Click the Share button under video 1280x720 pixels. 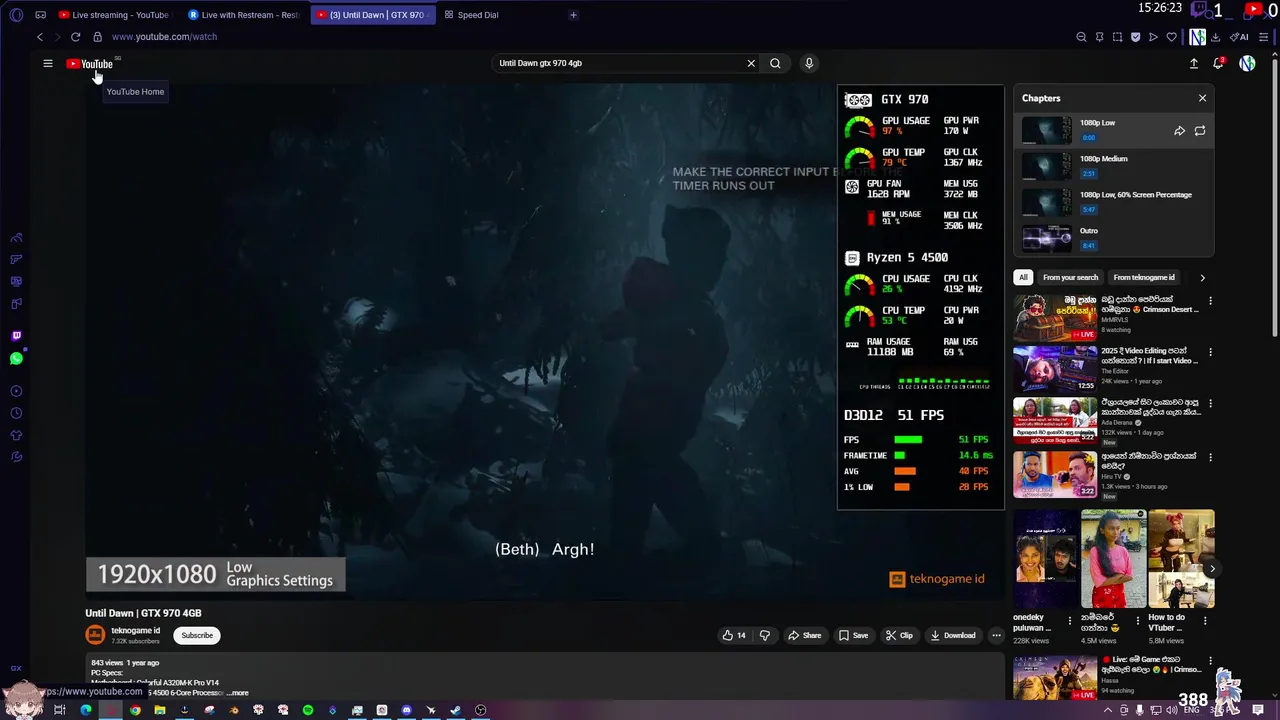pos(804,635)
